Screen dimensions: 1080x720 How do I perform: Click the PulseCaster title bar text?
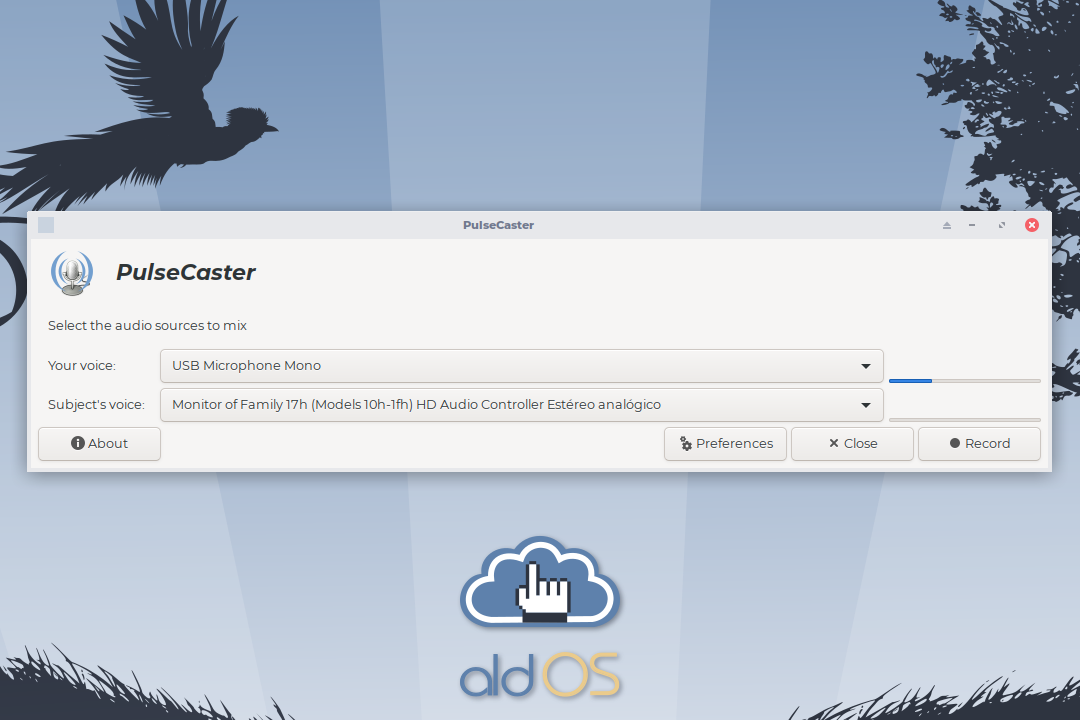[x=498, y=225]
